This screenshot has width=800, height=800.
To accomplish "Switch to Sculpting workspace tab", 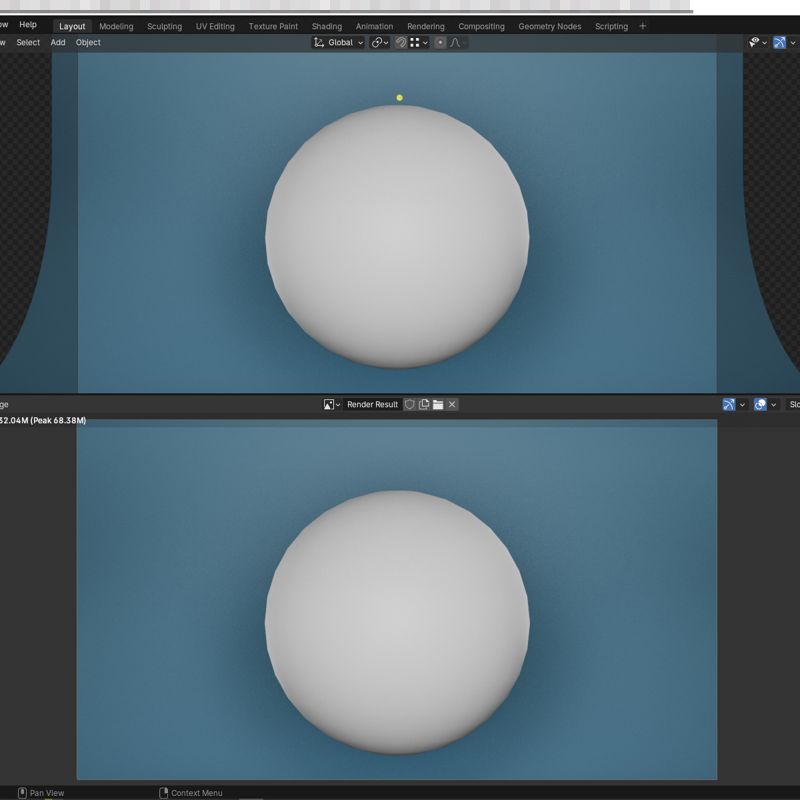I will (x=164, y=26).
